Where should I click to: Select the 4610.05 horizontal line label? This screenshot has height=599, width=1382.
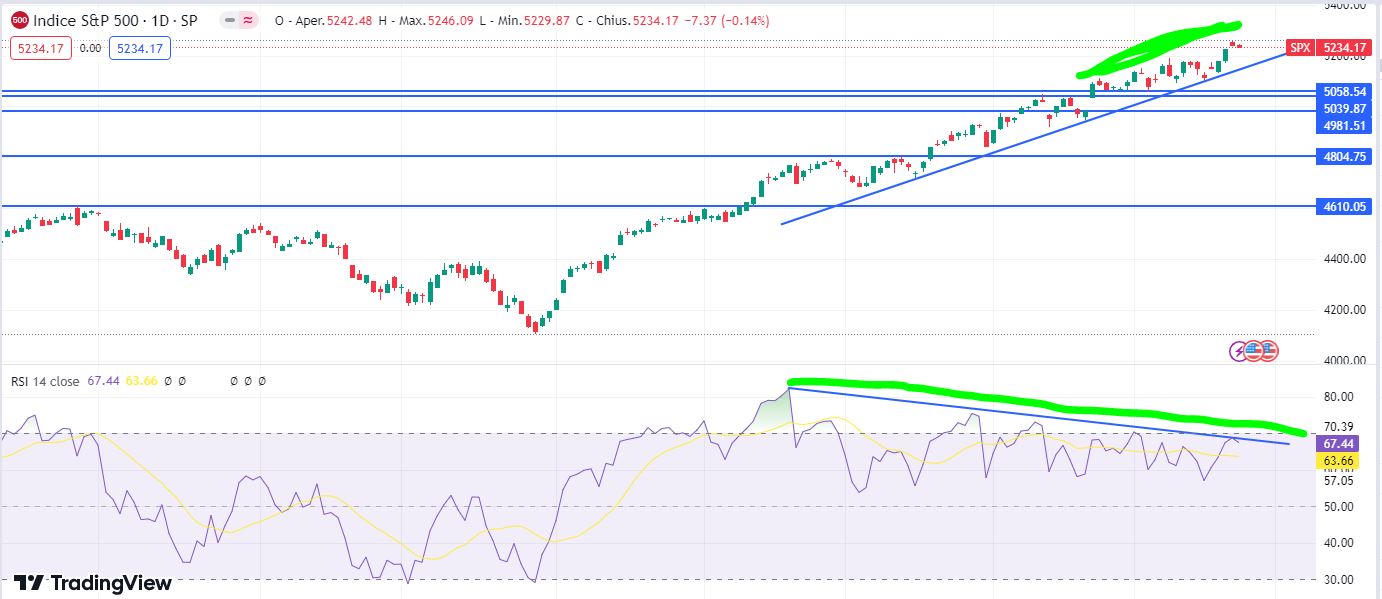coord(1344,206)
